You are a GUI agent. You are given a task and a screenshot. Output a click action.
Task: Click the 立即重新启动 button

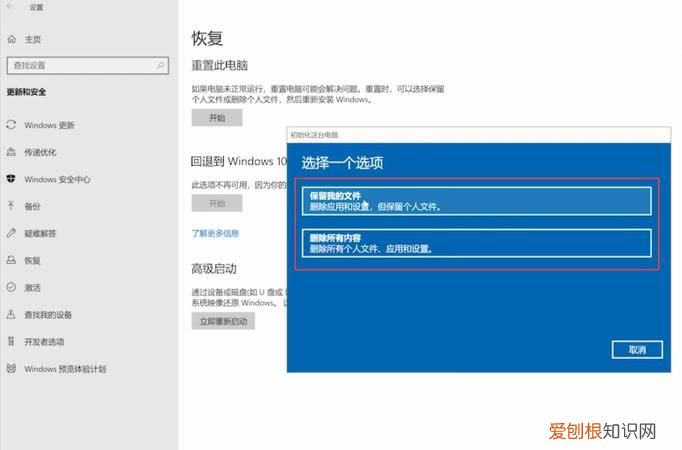tap(223, 321)
